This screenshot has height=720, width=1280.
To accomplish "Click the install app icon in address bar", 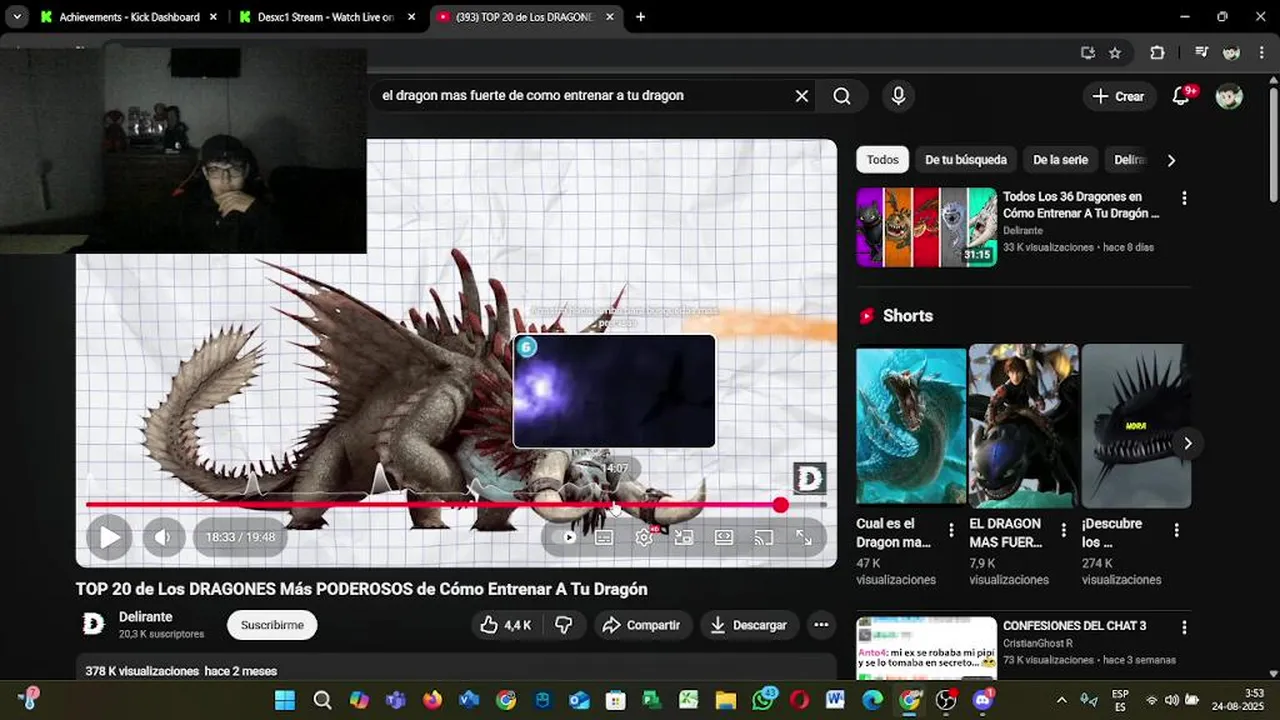I will coord(1088,53).
